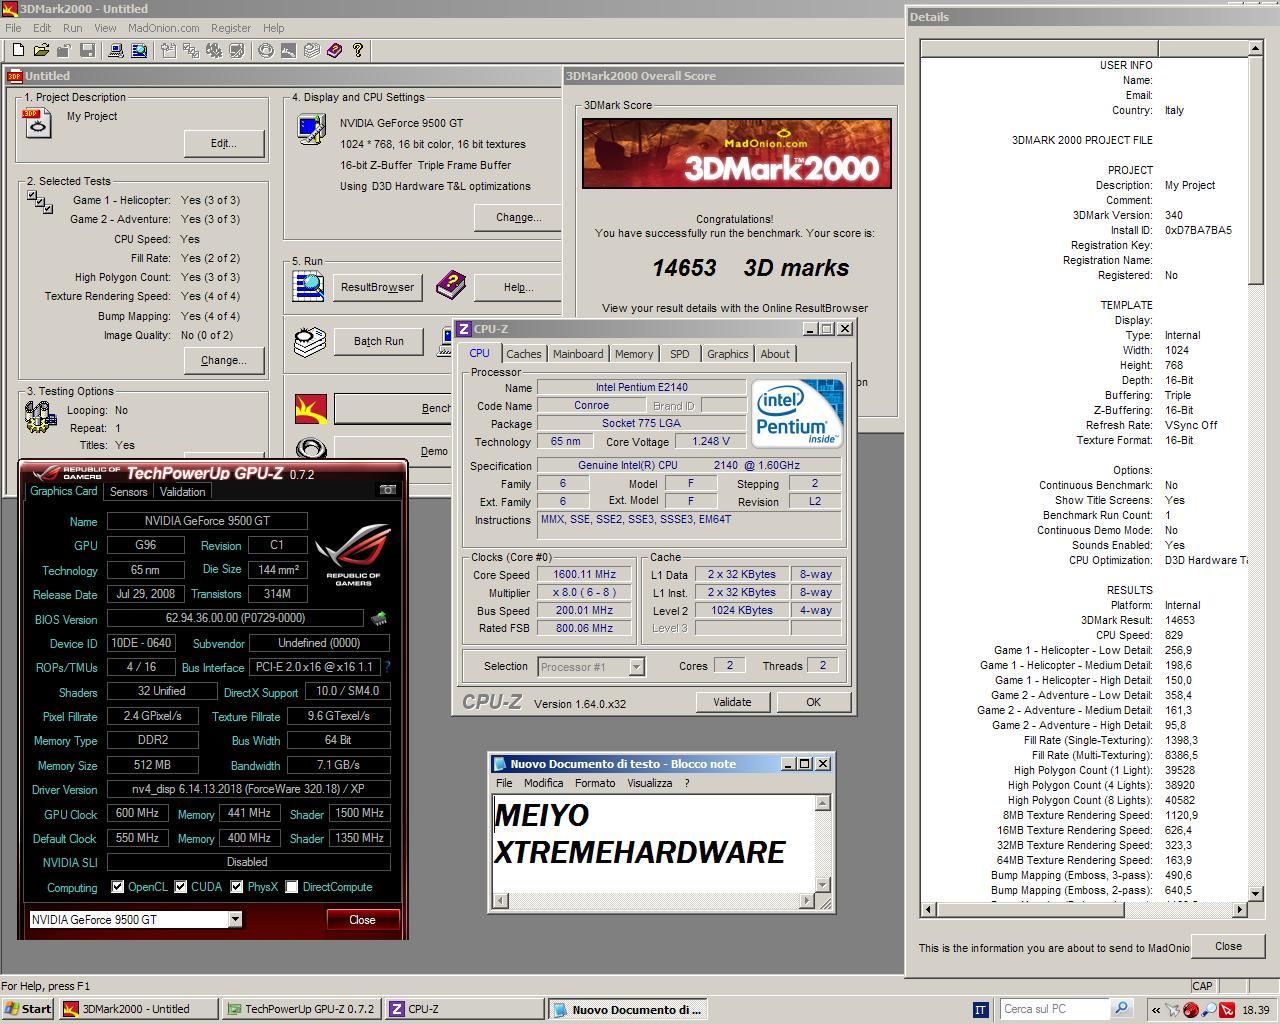Image resolution: width=1280 pixels, height=1024 pixels.
Task: Switch to the Validation tab in GPU-Z
Action: click(x=182, y=492)
